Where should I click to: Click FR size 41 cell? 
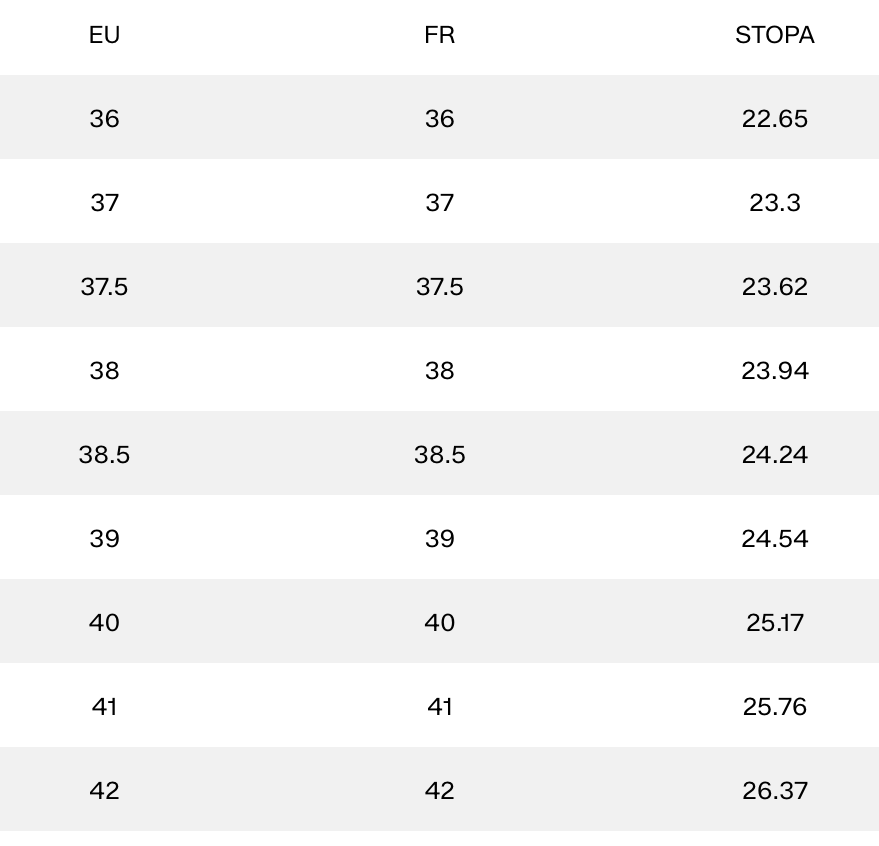(x=439, y=707)
